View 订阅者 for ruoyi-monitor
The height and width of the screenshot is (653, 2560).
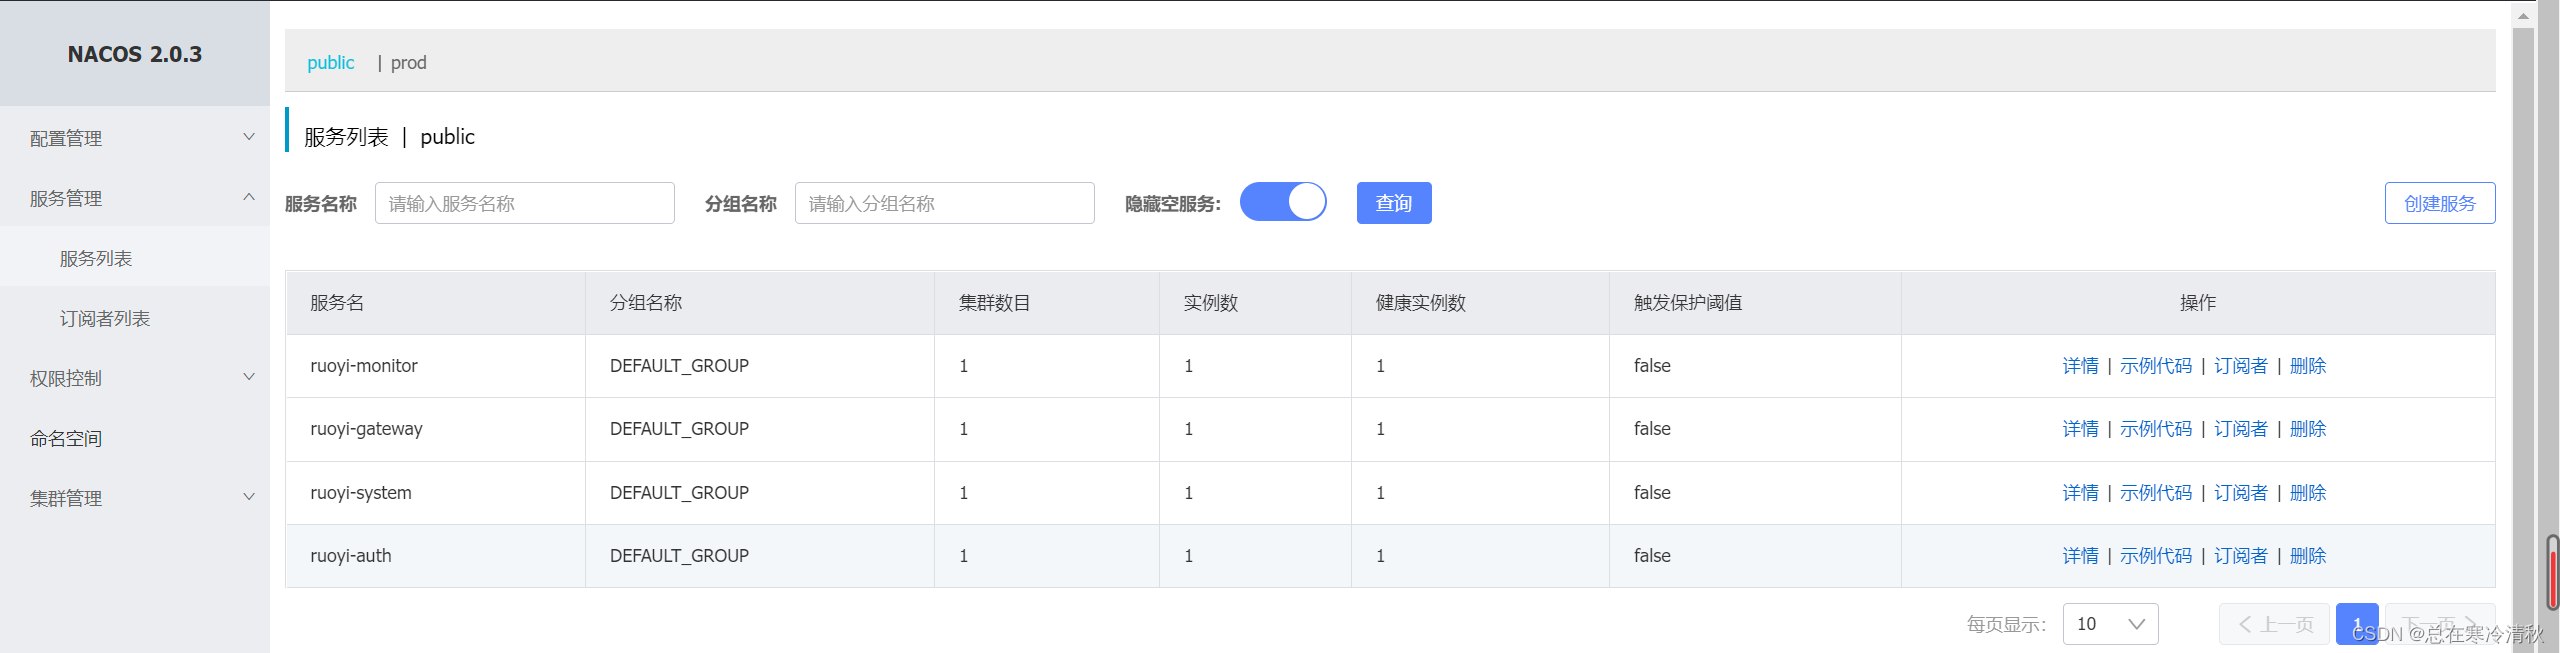click(2241, 366)
